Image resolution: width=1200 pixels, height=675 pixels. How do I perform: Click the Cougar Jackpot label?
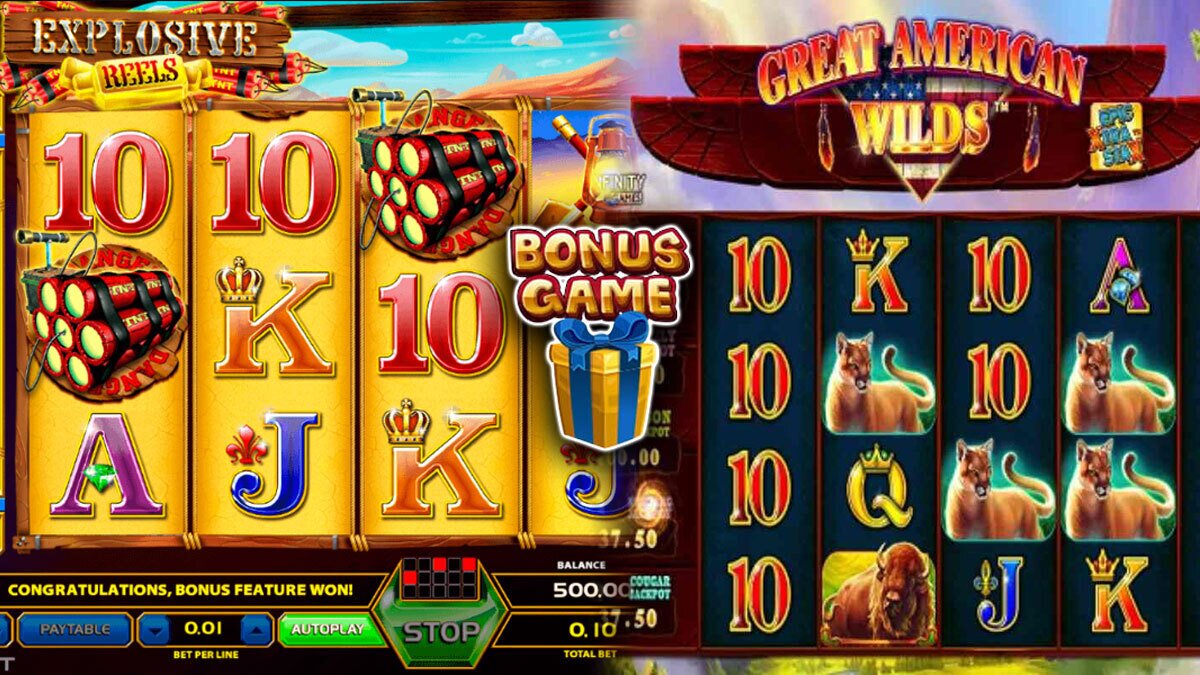click(650, 588)
